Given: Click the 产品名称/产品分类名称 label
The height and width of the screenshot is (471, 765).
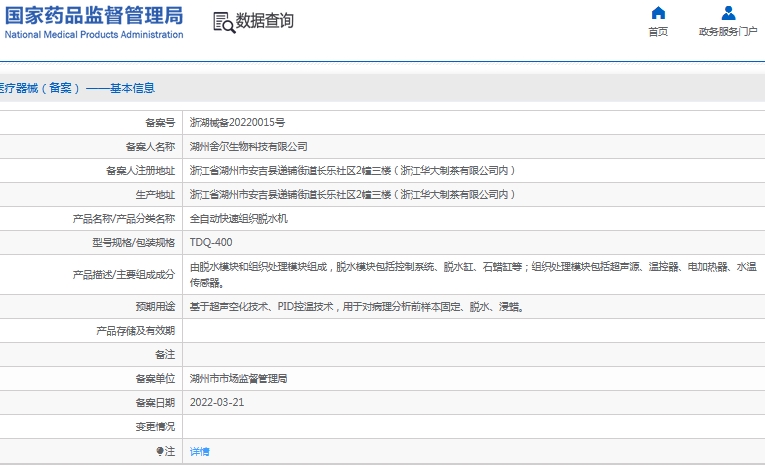Looking at the screenshot, I should pyautogui.click(x=124, y=219).
